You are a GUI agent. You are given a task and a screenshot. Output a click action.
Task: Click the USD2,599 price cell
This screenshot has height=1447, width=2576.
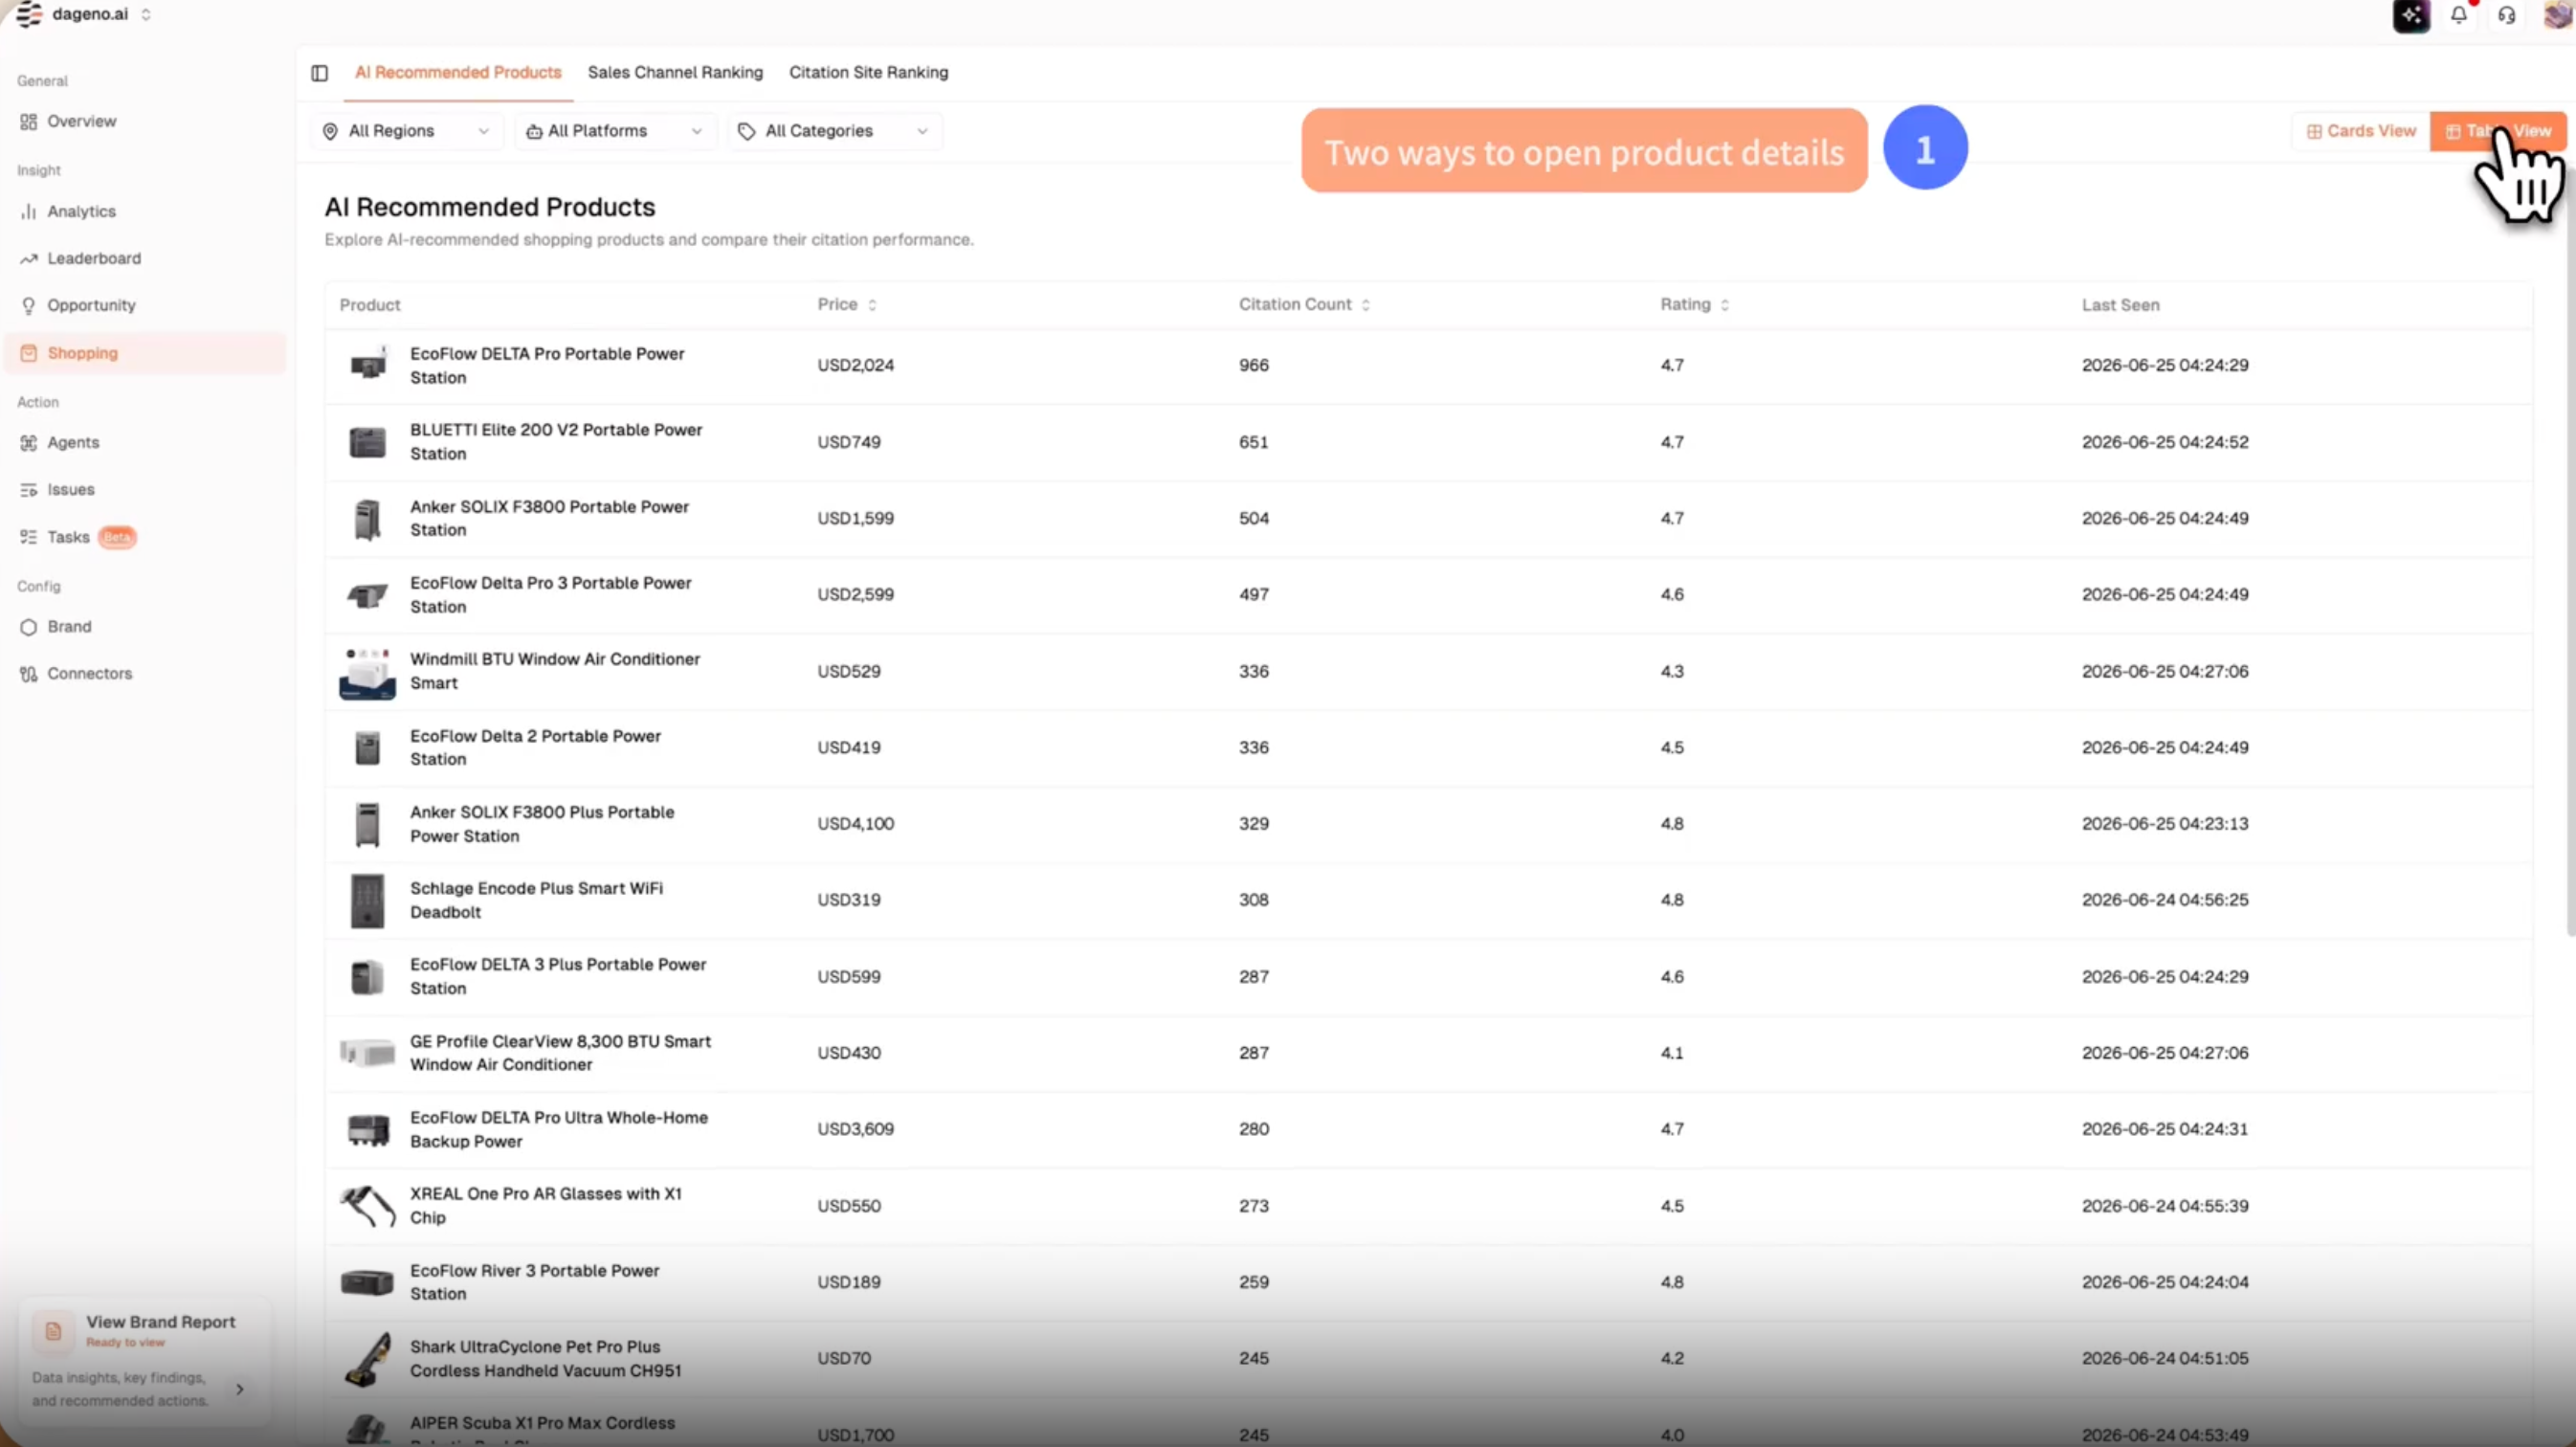pyautogui.click(x=856, y=594)
